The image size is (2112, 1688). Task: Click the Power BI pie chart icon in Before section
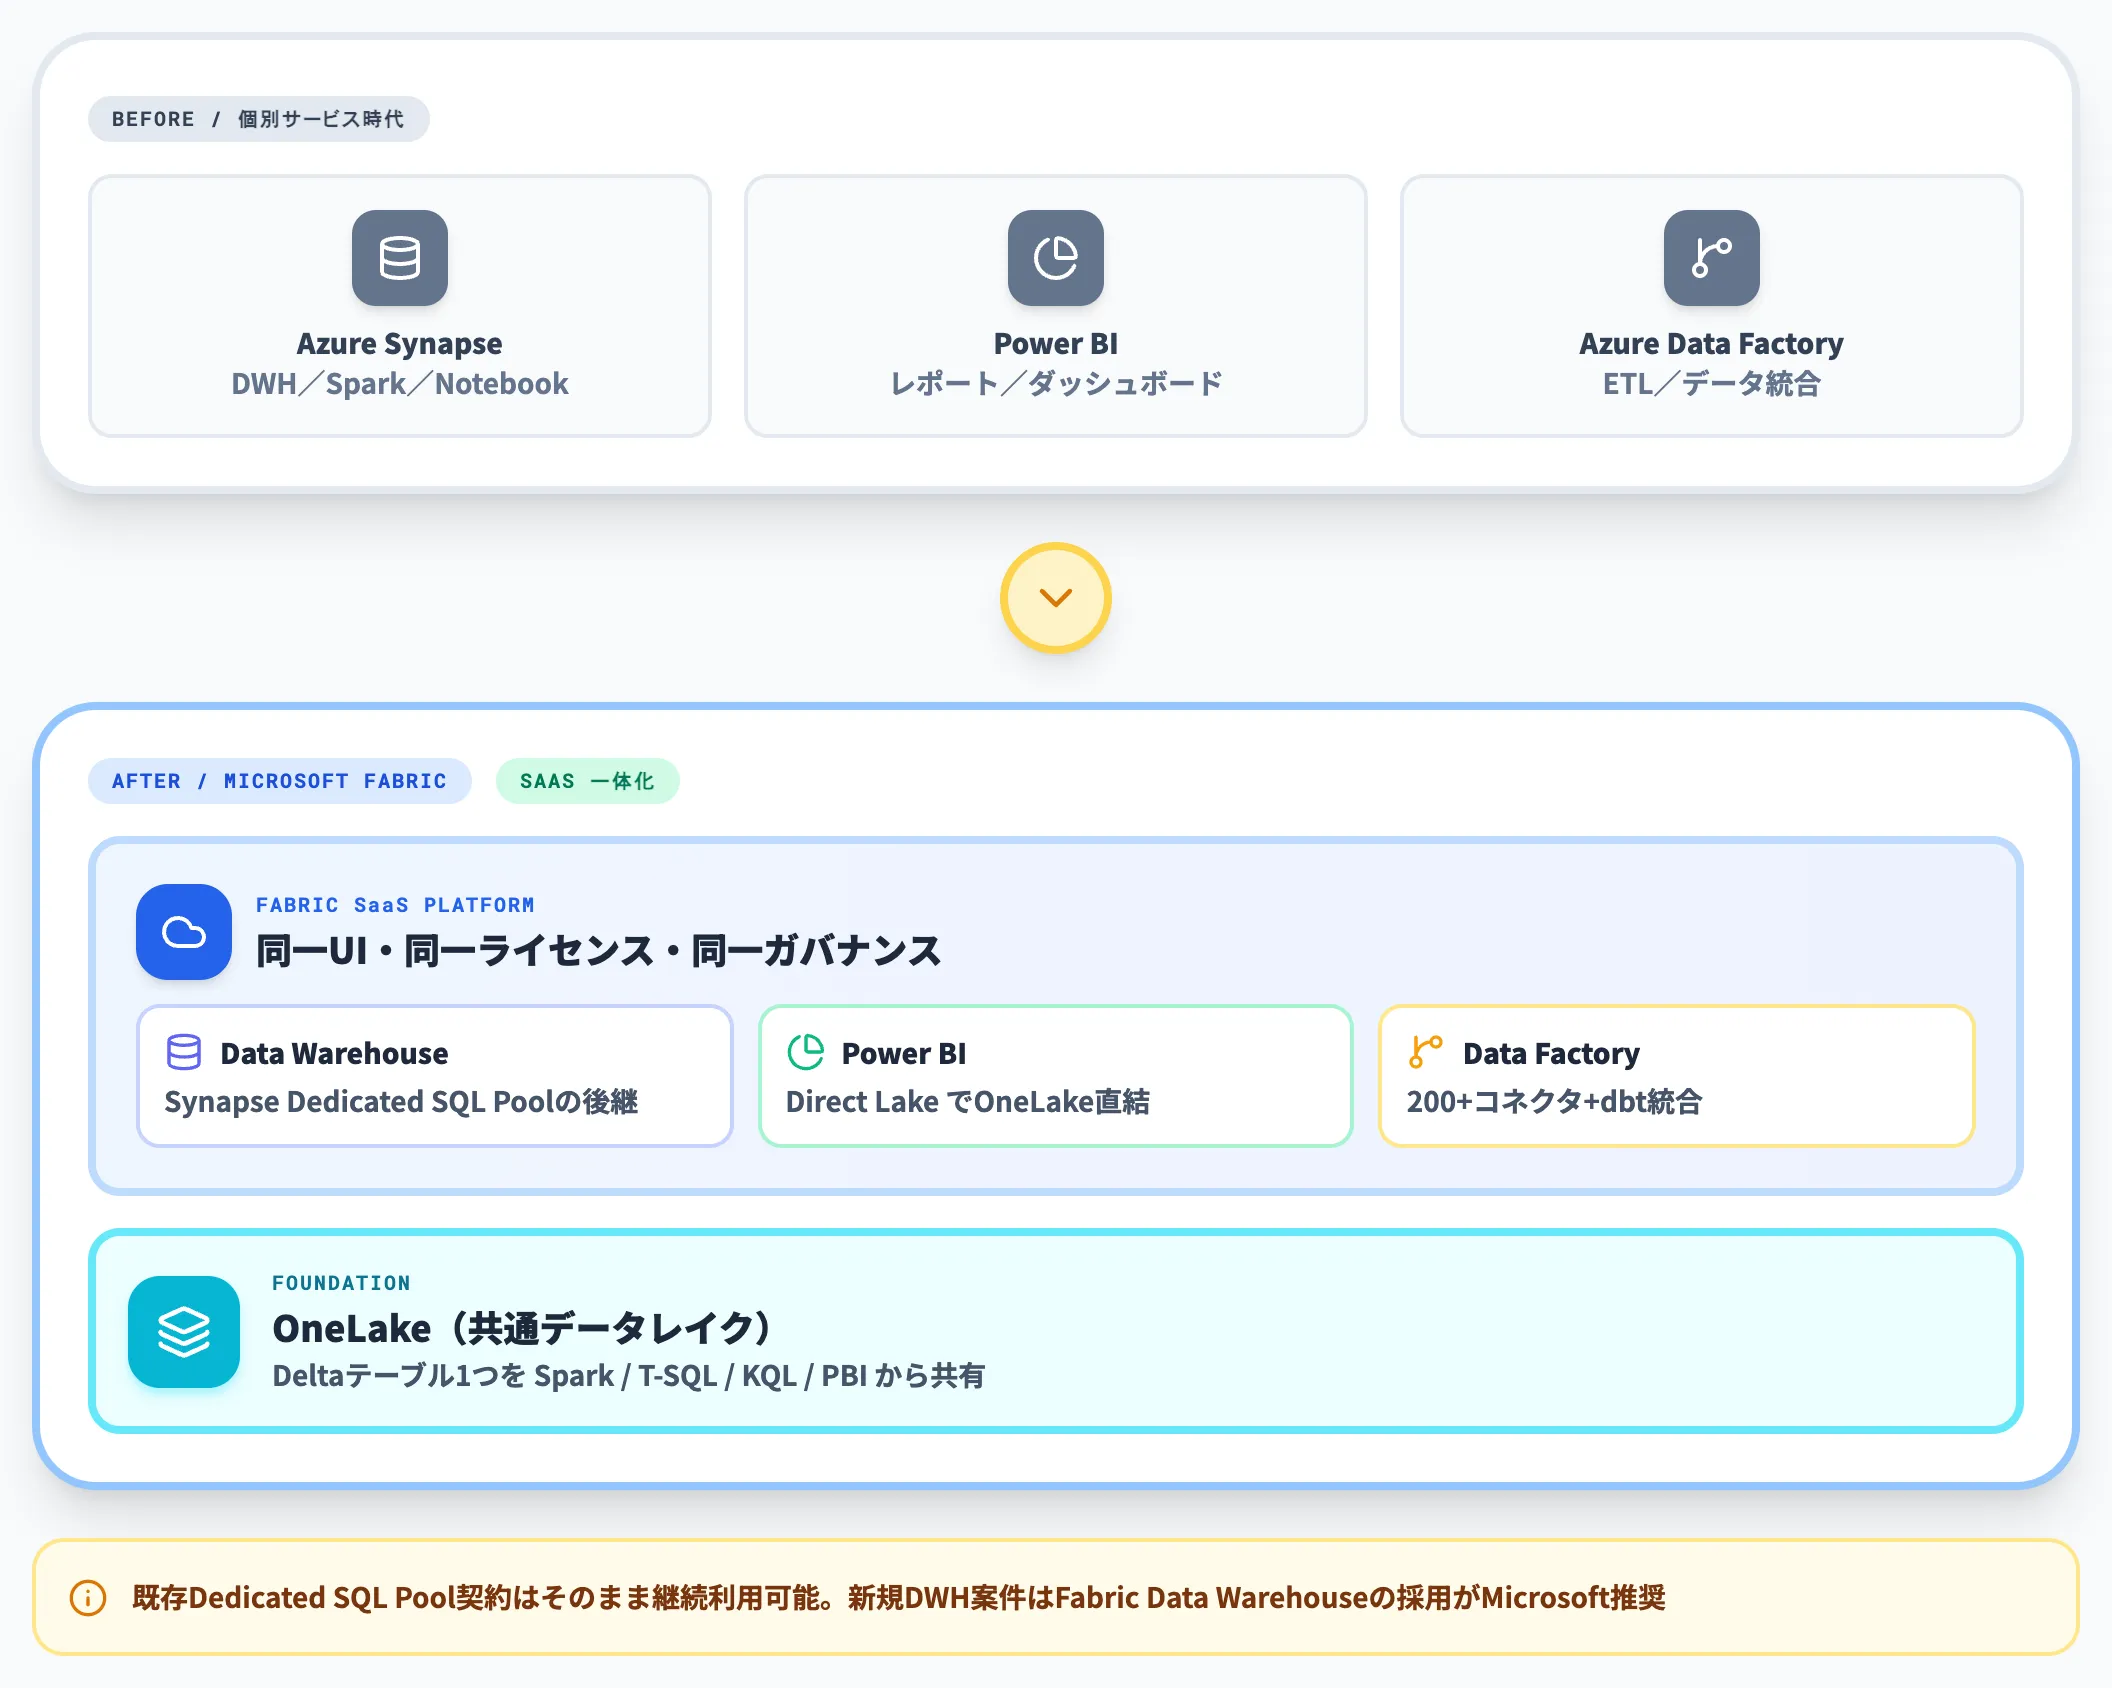[1056, 258]
